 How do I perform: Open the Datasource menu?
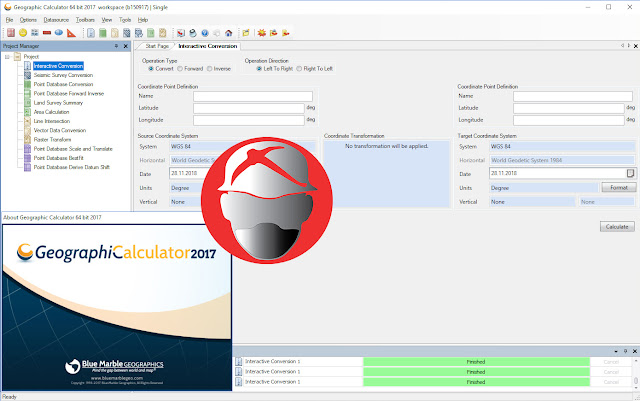pyautogui.click(x=56, y=20)
